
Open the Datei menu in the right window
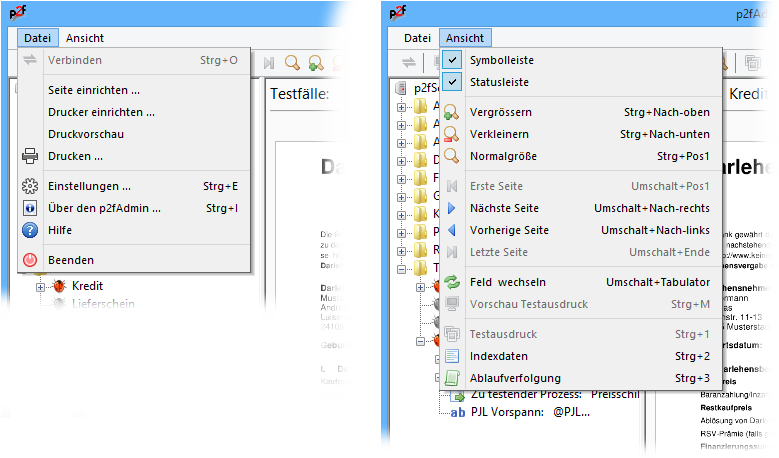coord(417,38)
